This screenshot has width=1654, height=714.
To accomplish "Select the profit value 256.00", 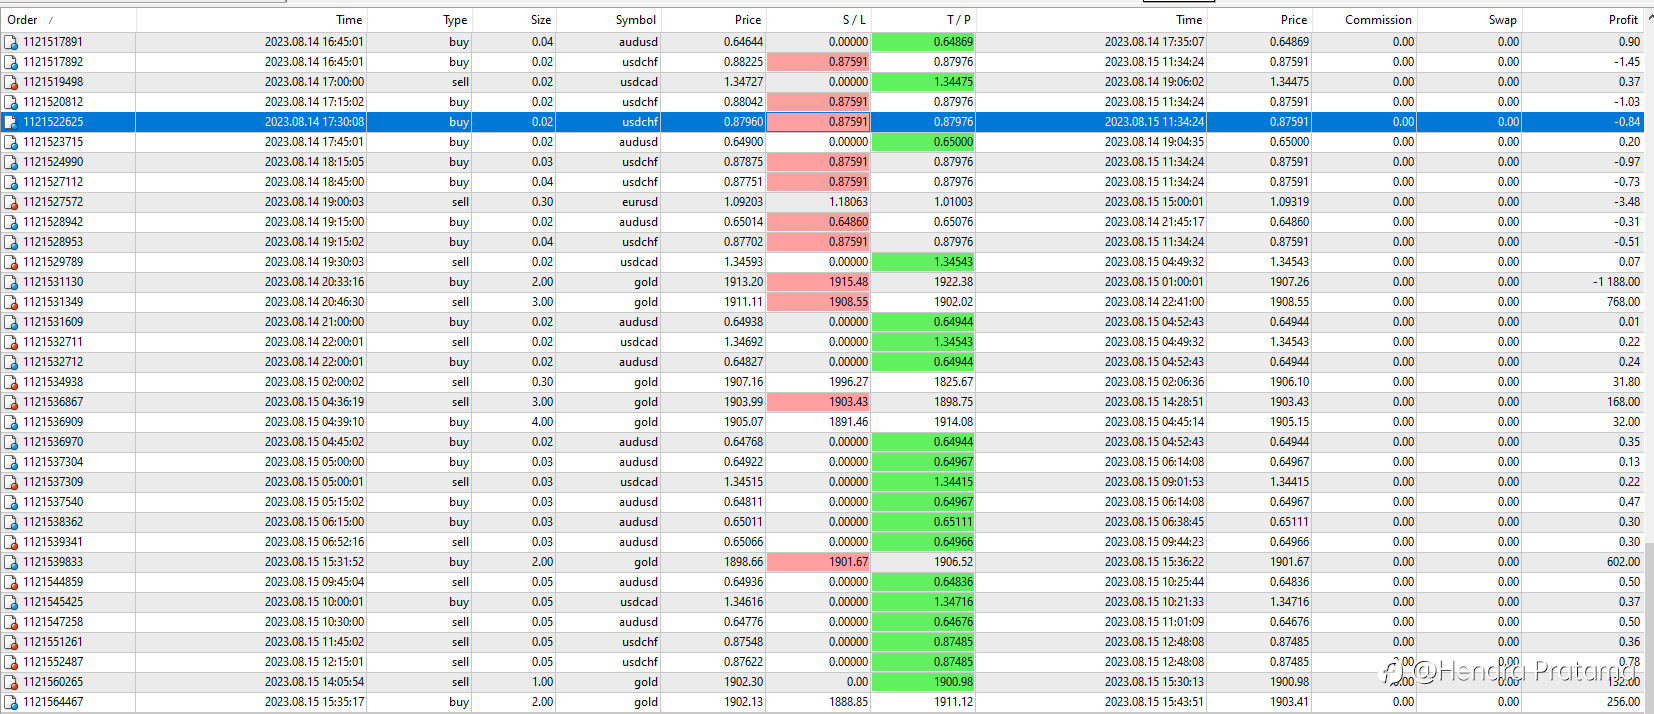I will pos(1623,702).
